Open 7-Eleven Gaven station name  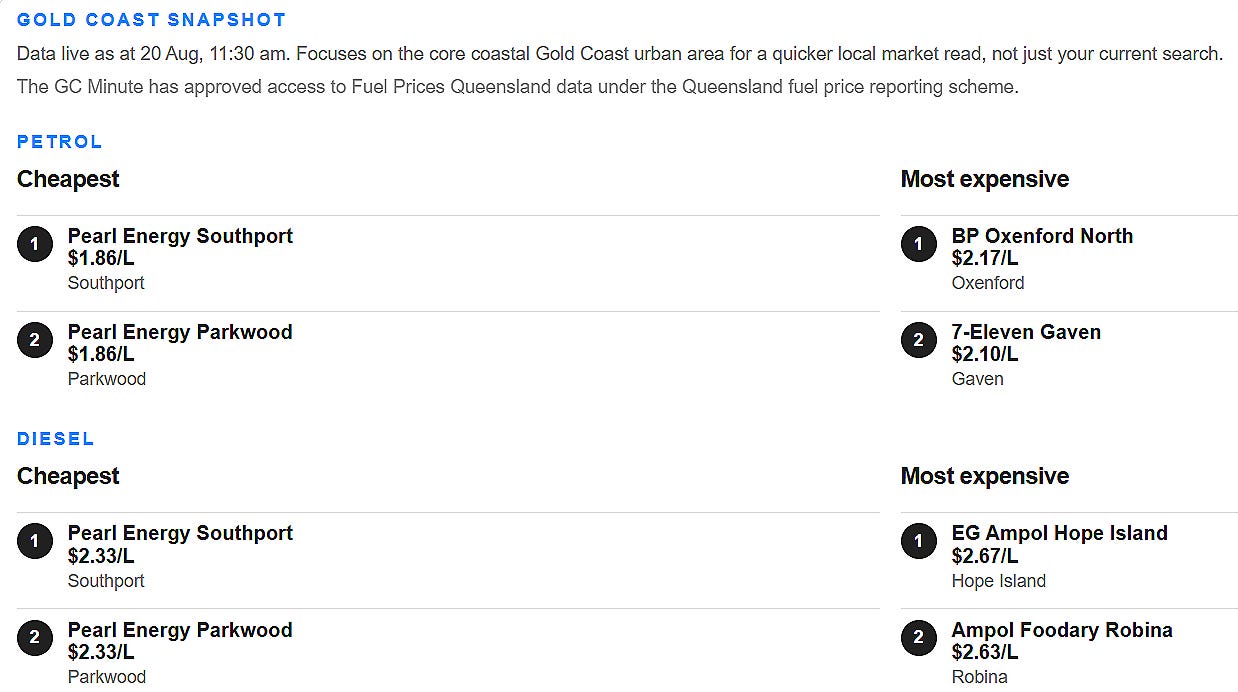[x=1026, y=332]
